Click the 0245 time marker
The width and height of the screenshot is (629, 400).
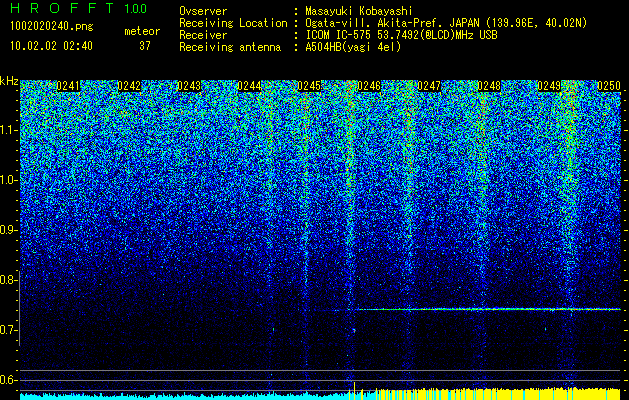pos(309,86)
